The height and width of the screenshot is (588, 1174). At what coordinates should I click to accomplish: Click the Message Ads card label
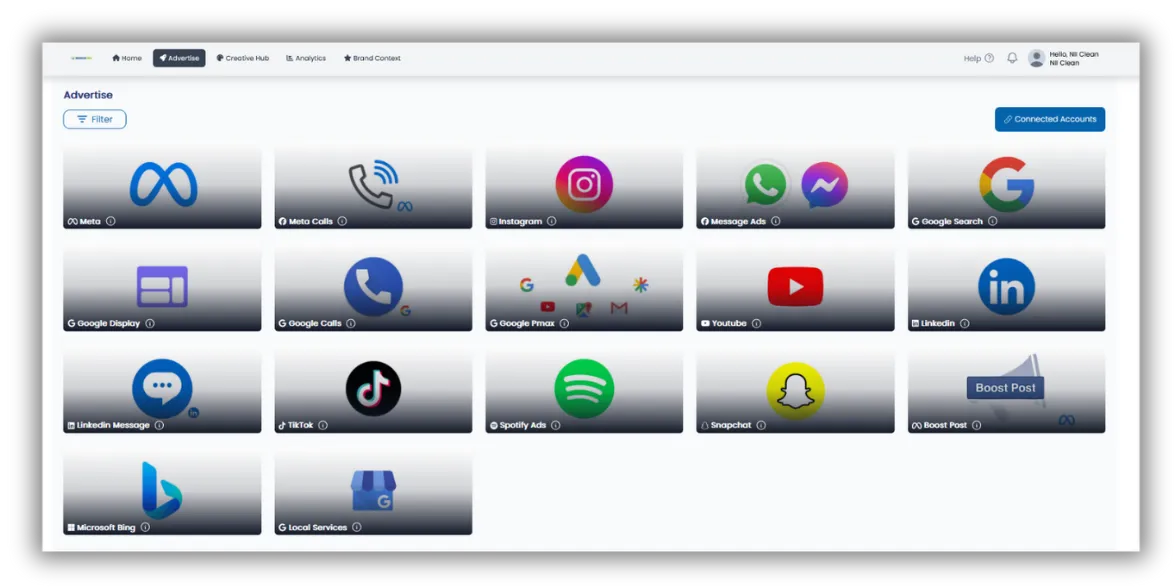738,221
